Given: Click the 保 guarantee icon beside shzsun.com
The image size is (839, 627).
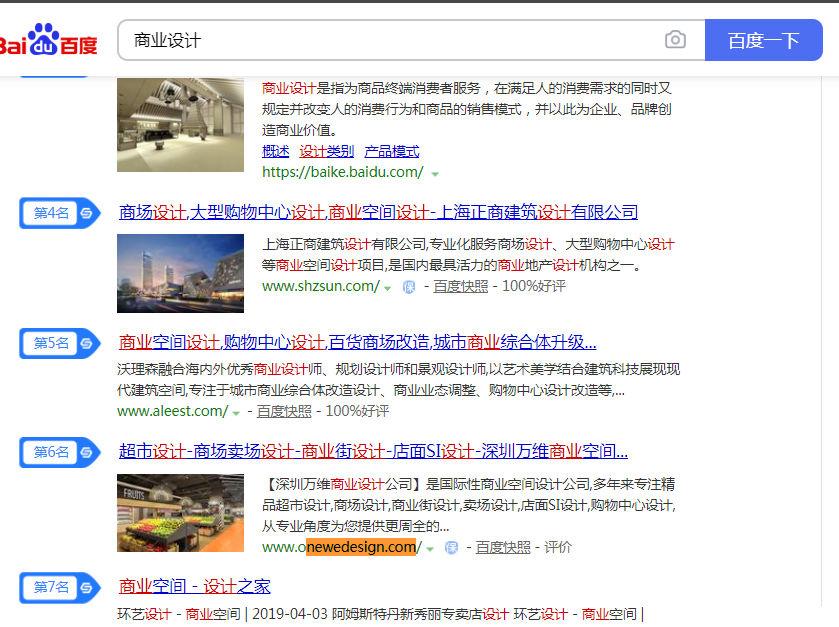Looking at the screenshot, I should [x=409, y=287].
